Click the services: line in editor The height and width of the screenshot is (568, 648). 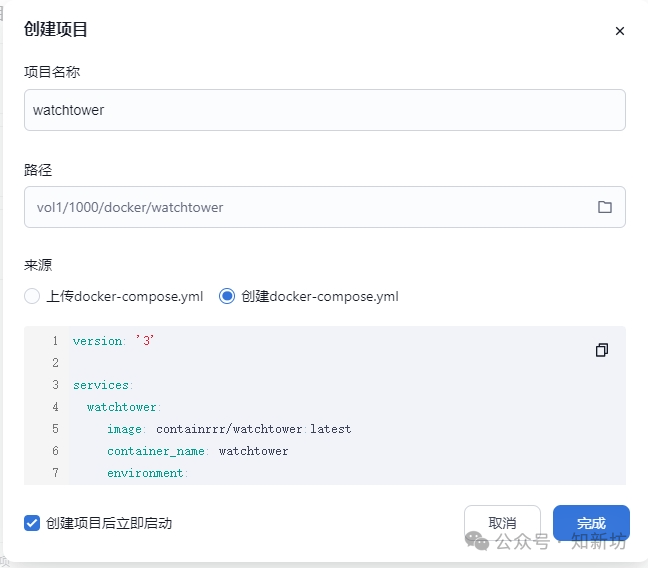103,385
